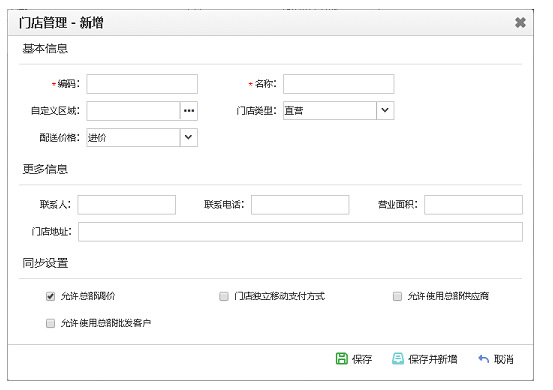Image resolution: width=553 pixels, height=390 pixels.
Task: Expand the 门店类型 dropdown arrow
Action: click(385, 110)
